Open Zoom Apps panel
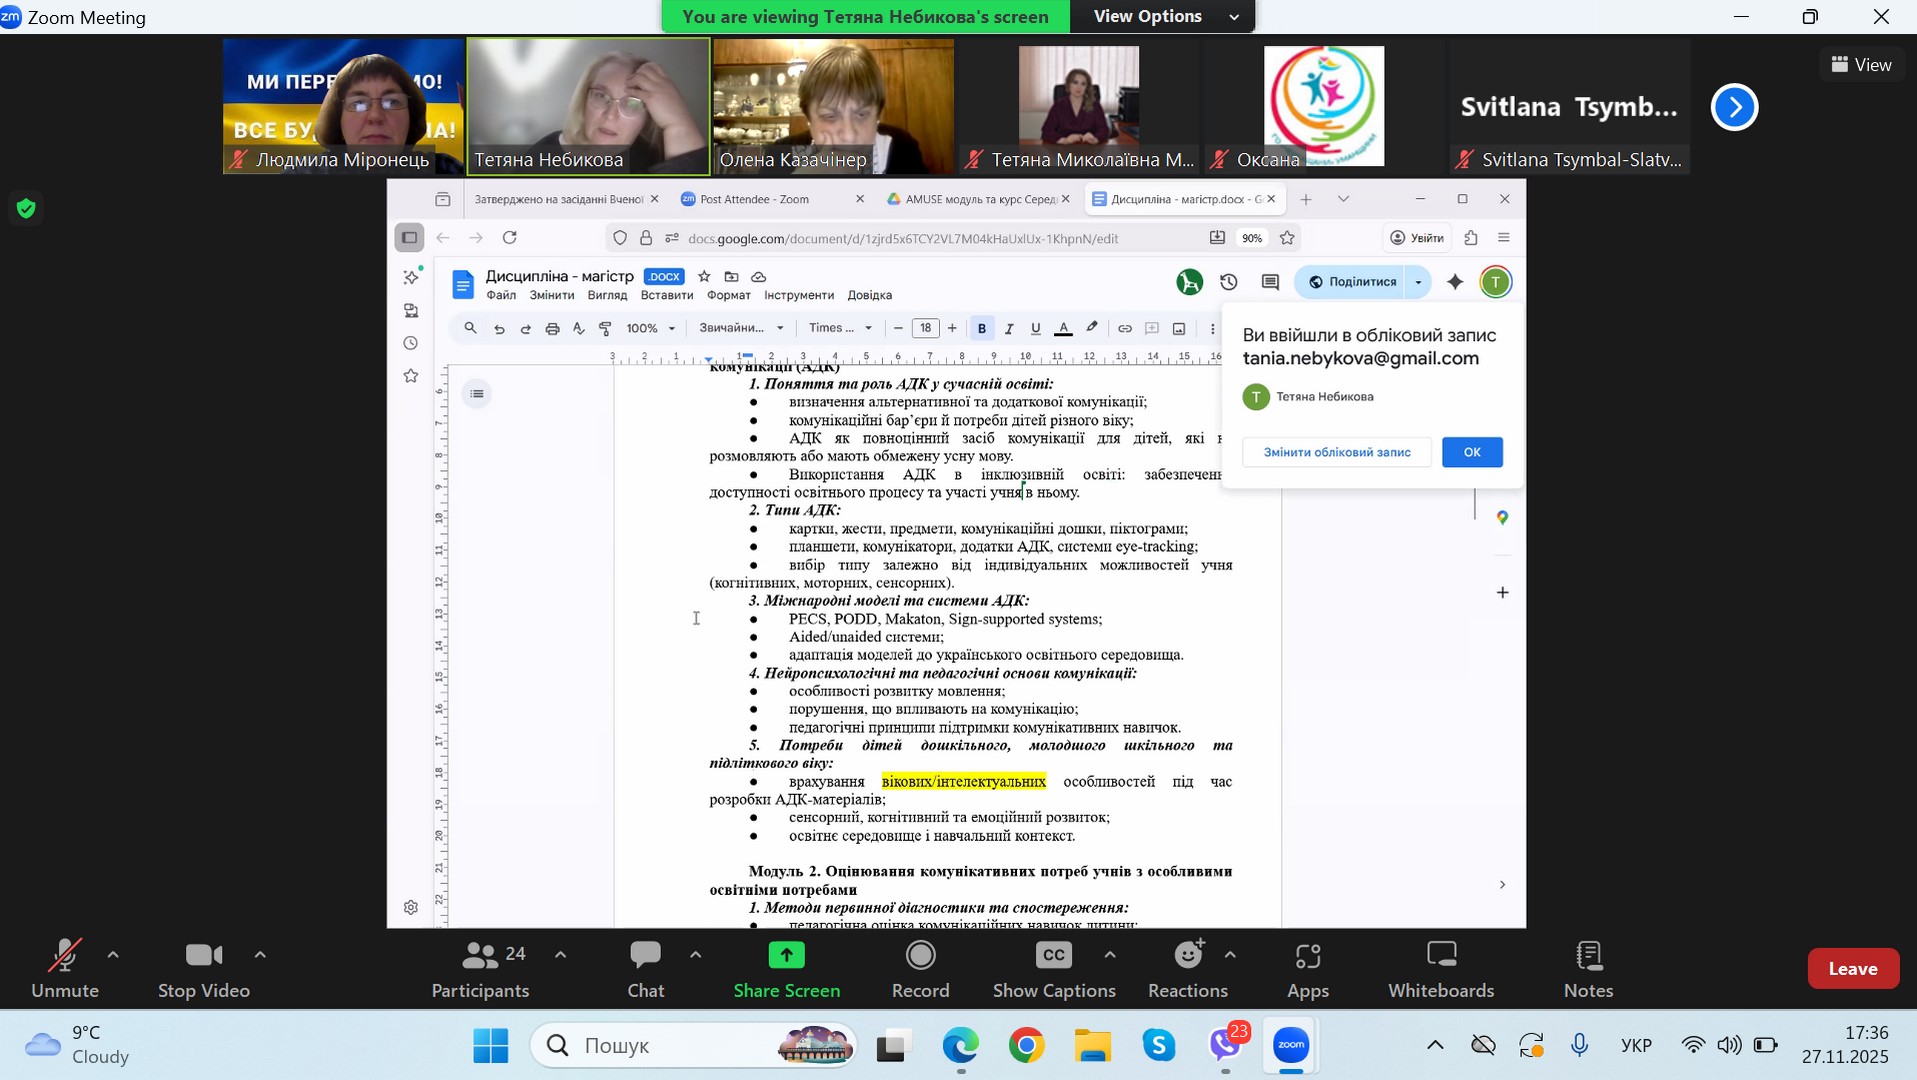1917x1080 pixels. click(1307, 968)
